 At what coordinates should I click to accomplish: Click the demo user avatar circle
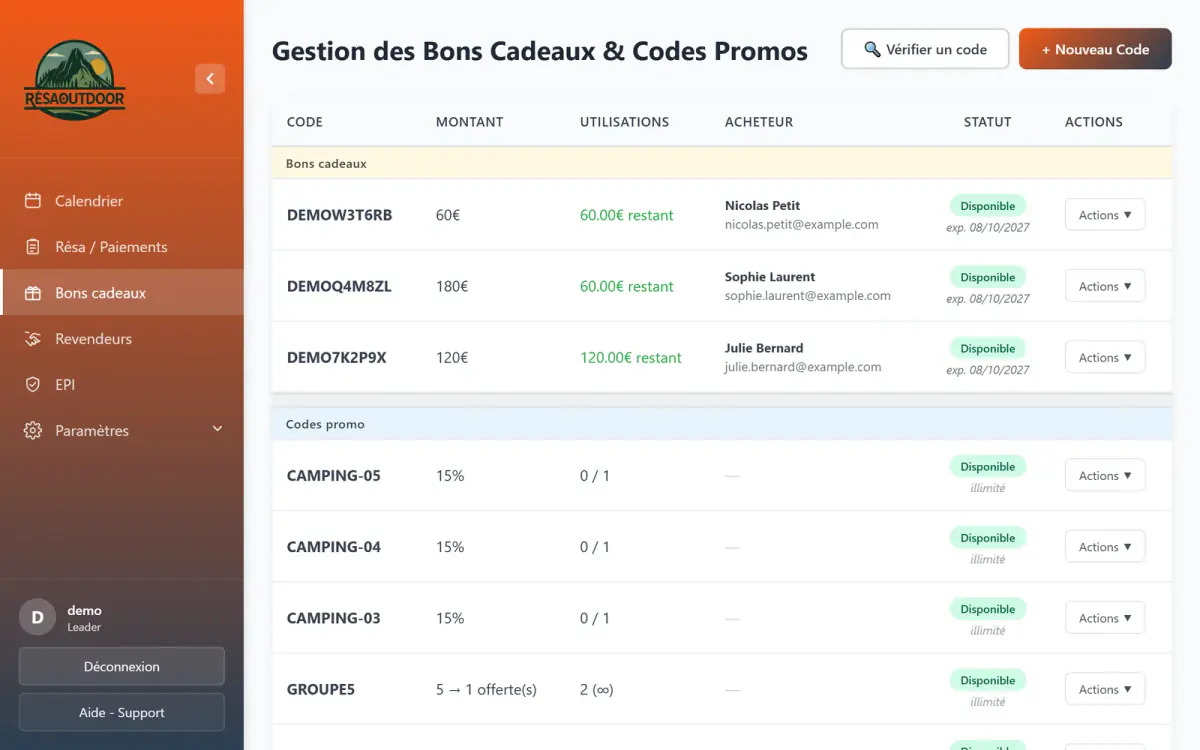(x=38, y=617)
